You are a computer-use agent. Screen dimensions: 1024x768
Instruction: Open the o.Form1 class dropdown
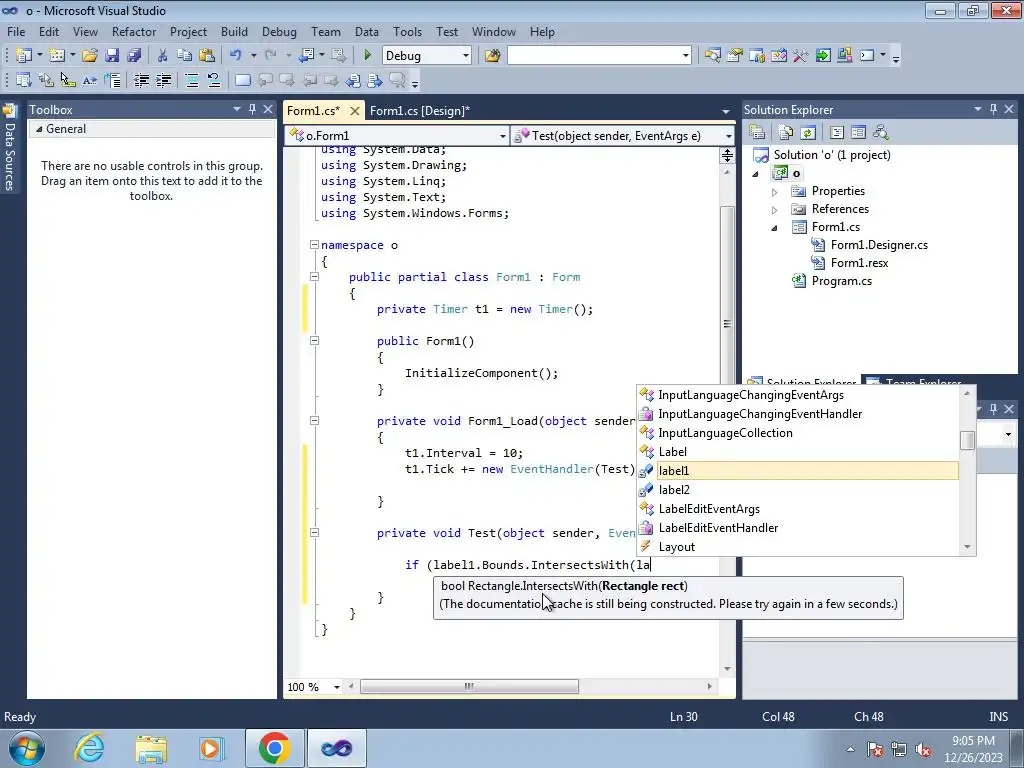pos(502,136)
